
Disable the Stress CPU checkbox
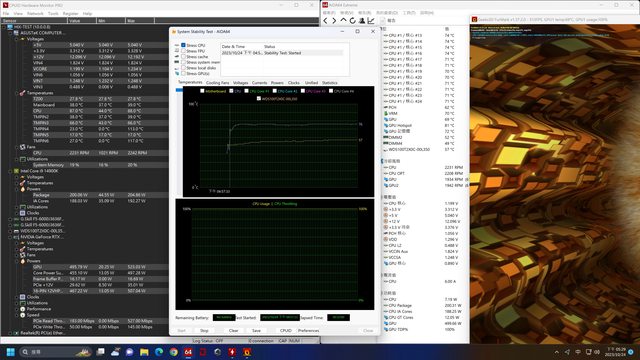(x=183, y=45)
